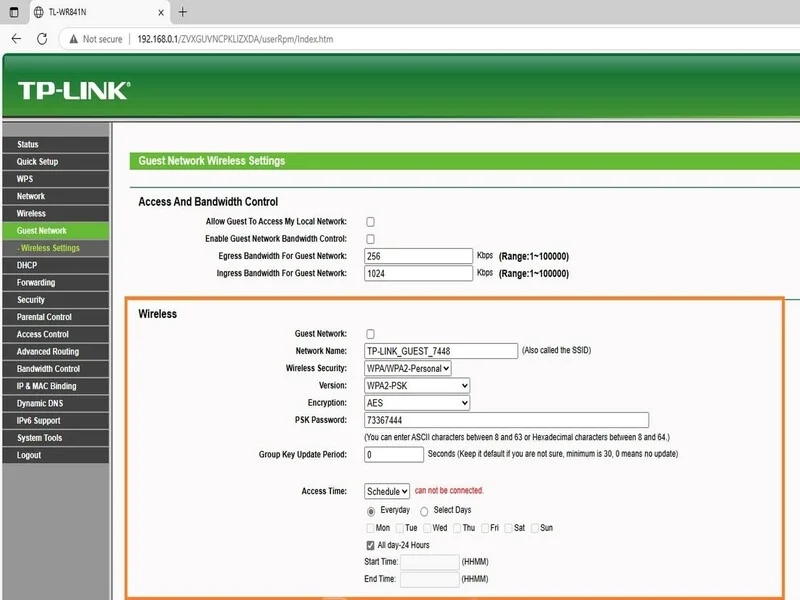Go to WPS settings
Screen dimensions: 800x600
[56, 179]
